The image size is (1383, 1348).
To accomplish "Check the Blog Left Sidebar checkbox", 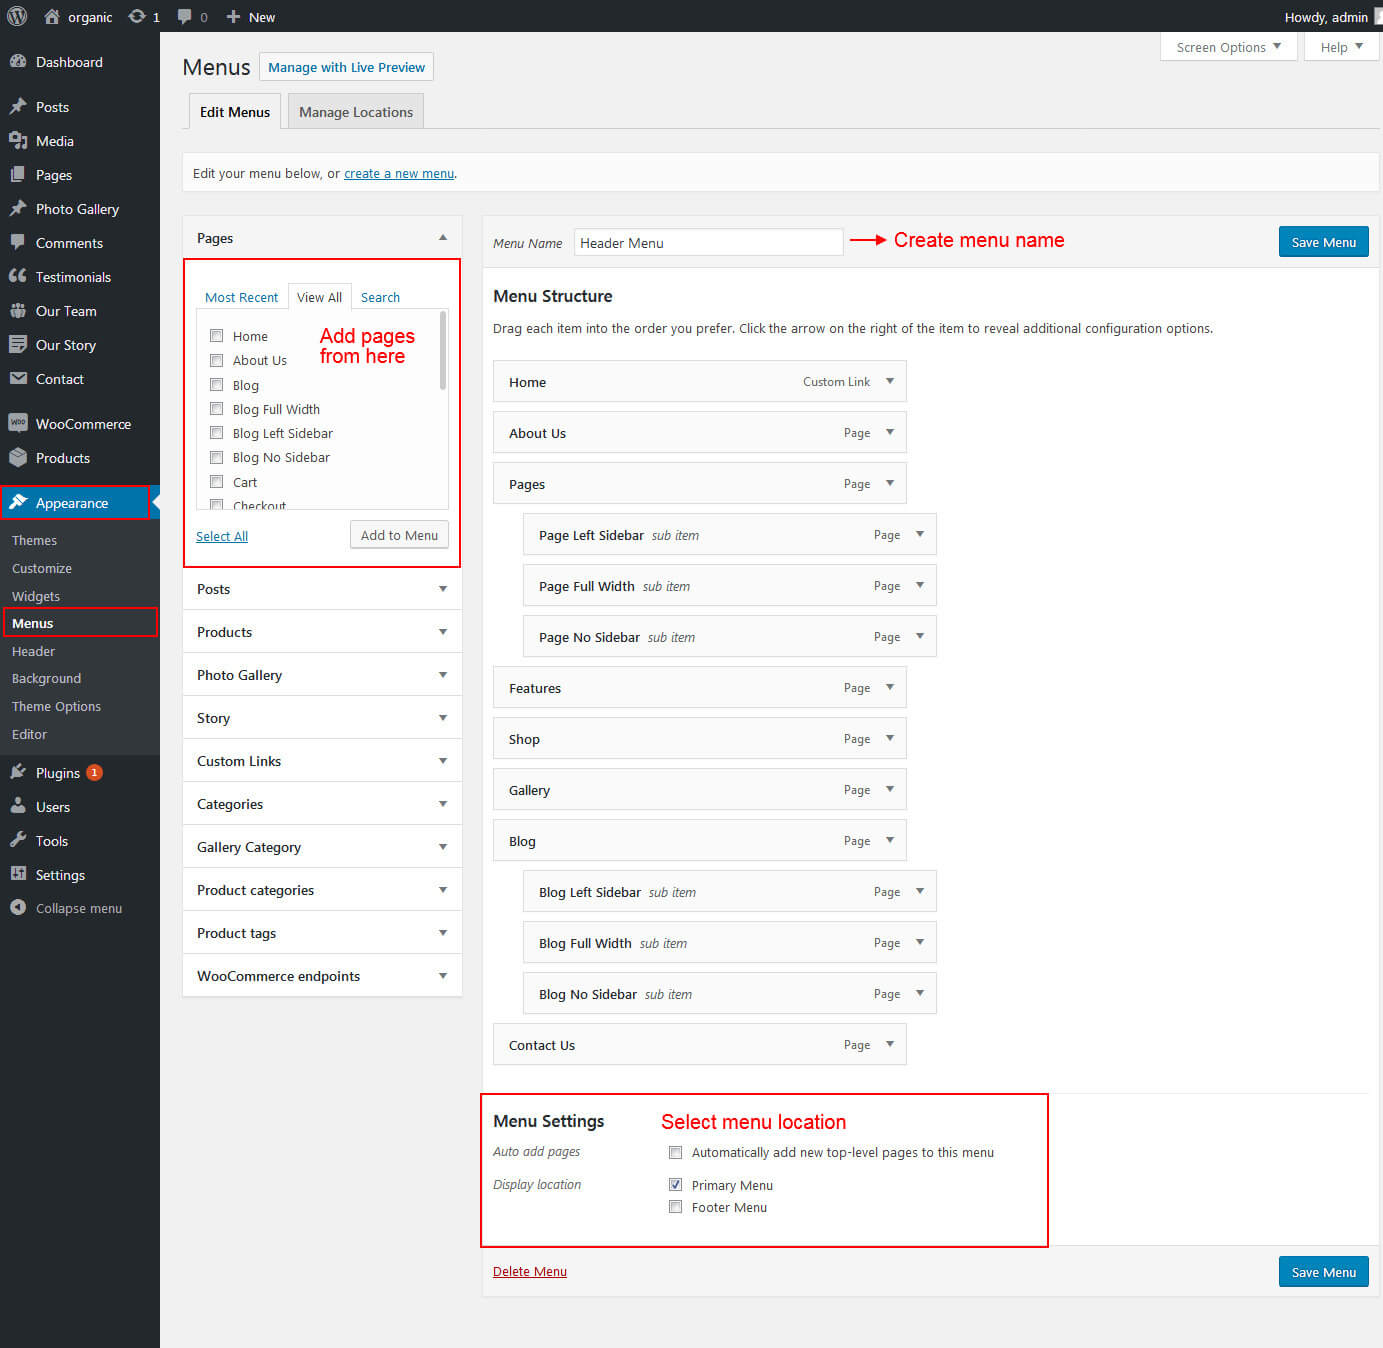I will pyautogui.click(x=216, y=432).
